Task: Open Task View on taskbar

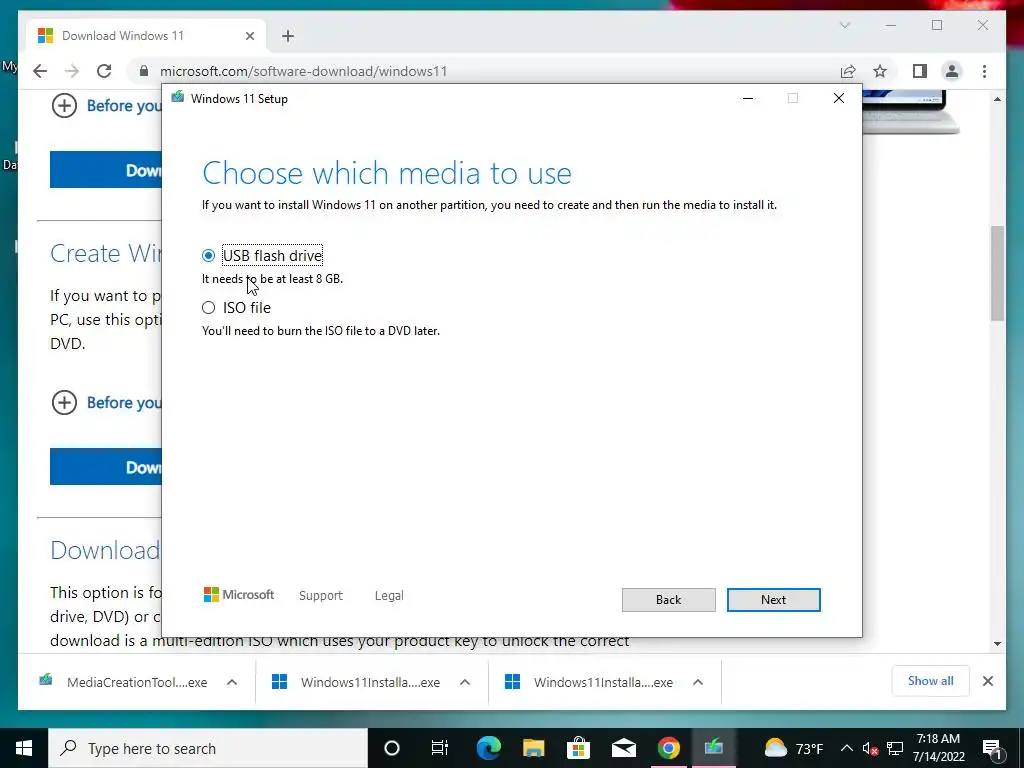Action: [440, 748]
